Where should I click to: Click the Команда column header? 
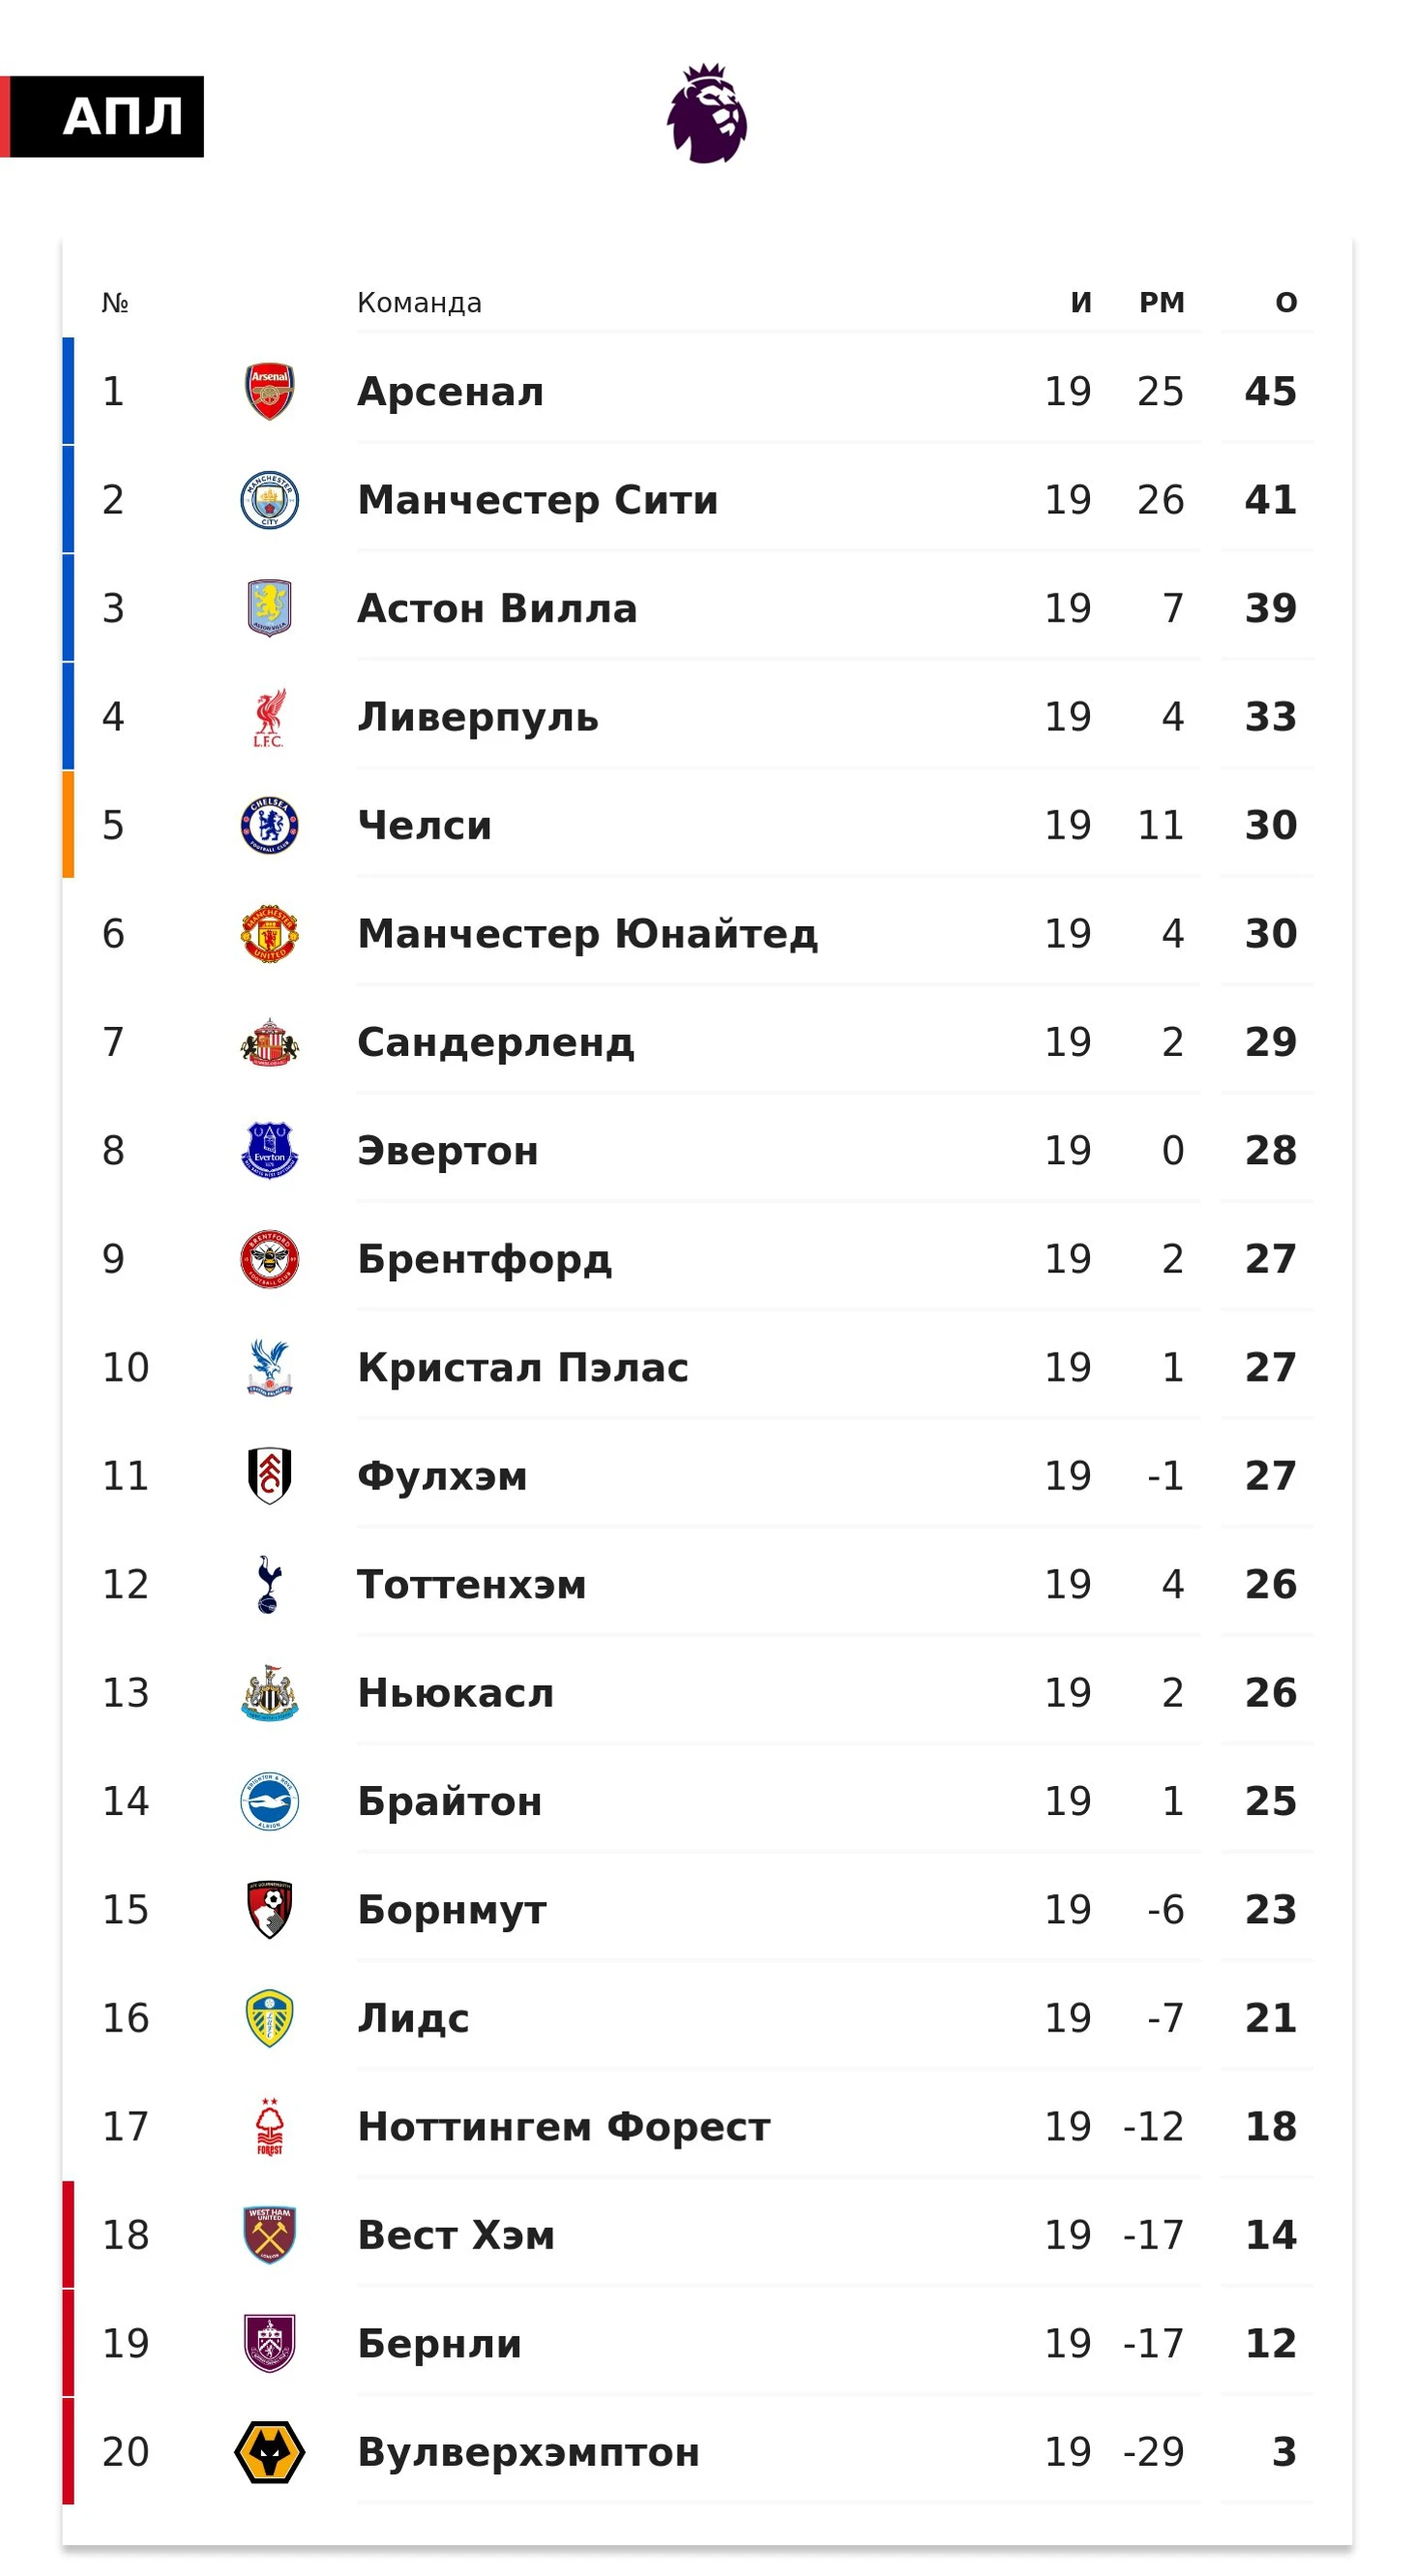click(419, 302)
